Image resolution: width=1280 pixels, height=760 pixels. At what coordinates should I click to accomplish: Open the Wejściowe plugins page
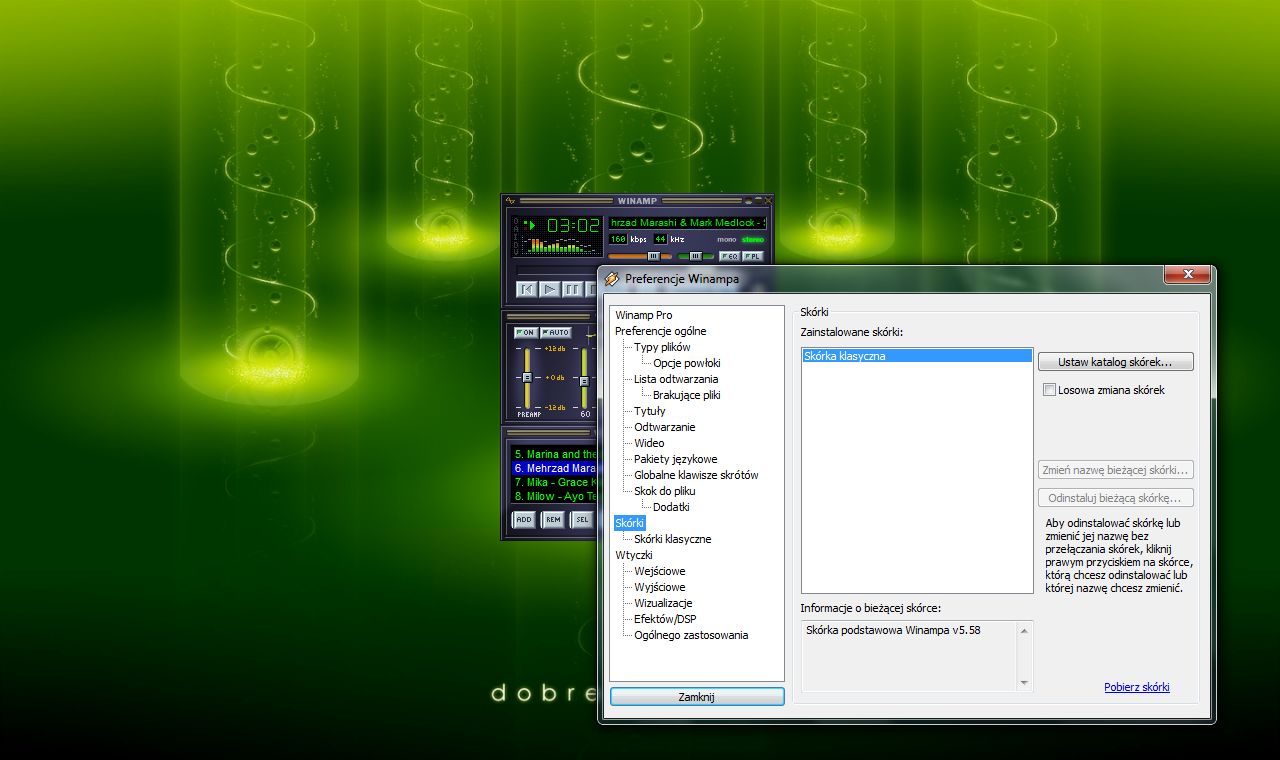(x=660, y=571)
